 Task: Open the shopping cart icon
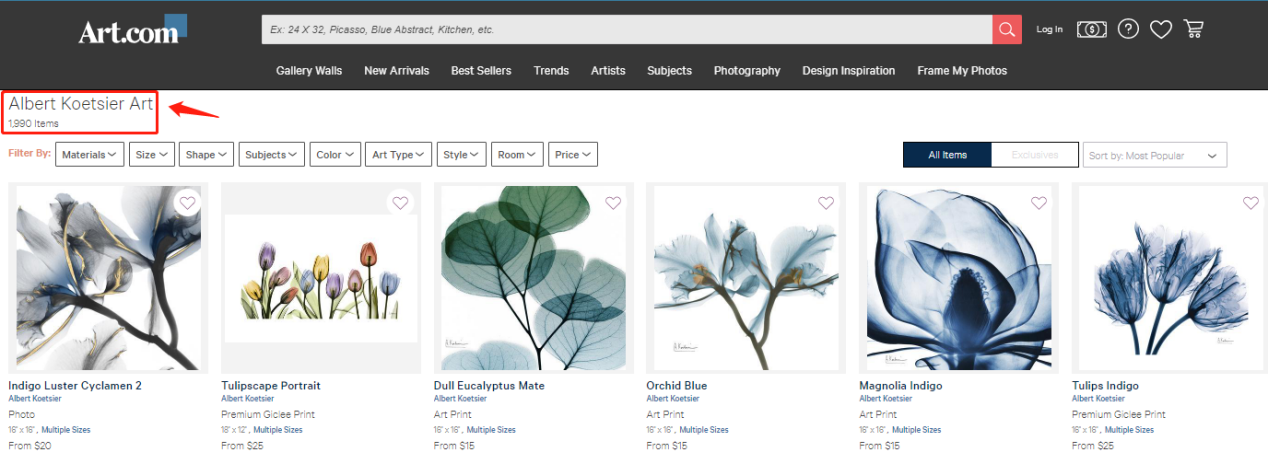[1193, 29]
